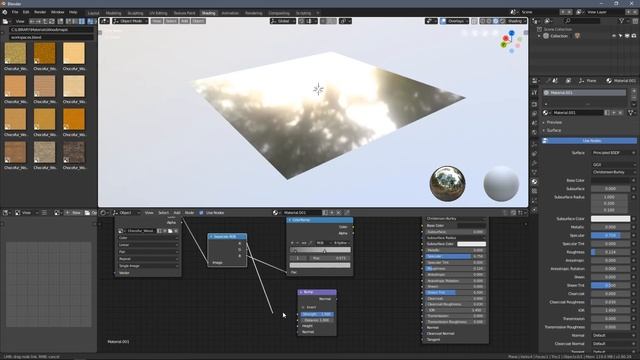Click the ColorRamp gradient bar
Image resolution: width=640 pixels, height=360 pixels.
320,250
